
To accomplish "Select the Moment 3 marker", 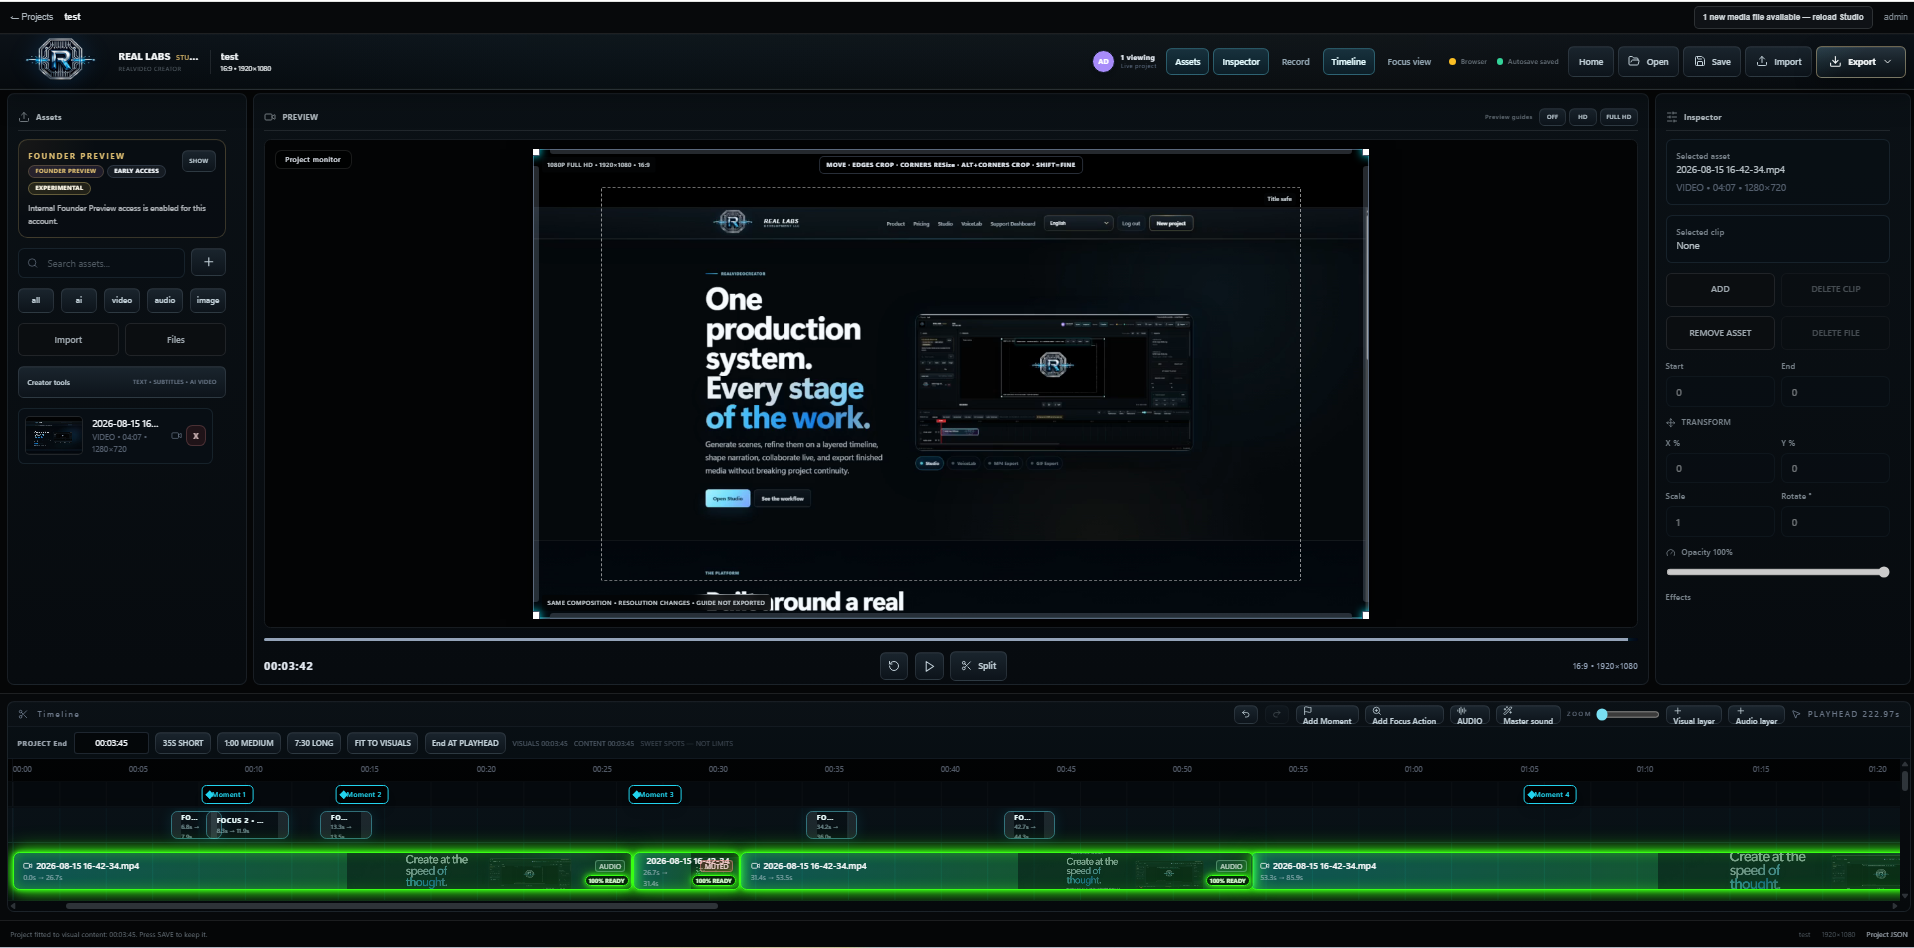I will (655, 794).
